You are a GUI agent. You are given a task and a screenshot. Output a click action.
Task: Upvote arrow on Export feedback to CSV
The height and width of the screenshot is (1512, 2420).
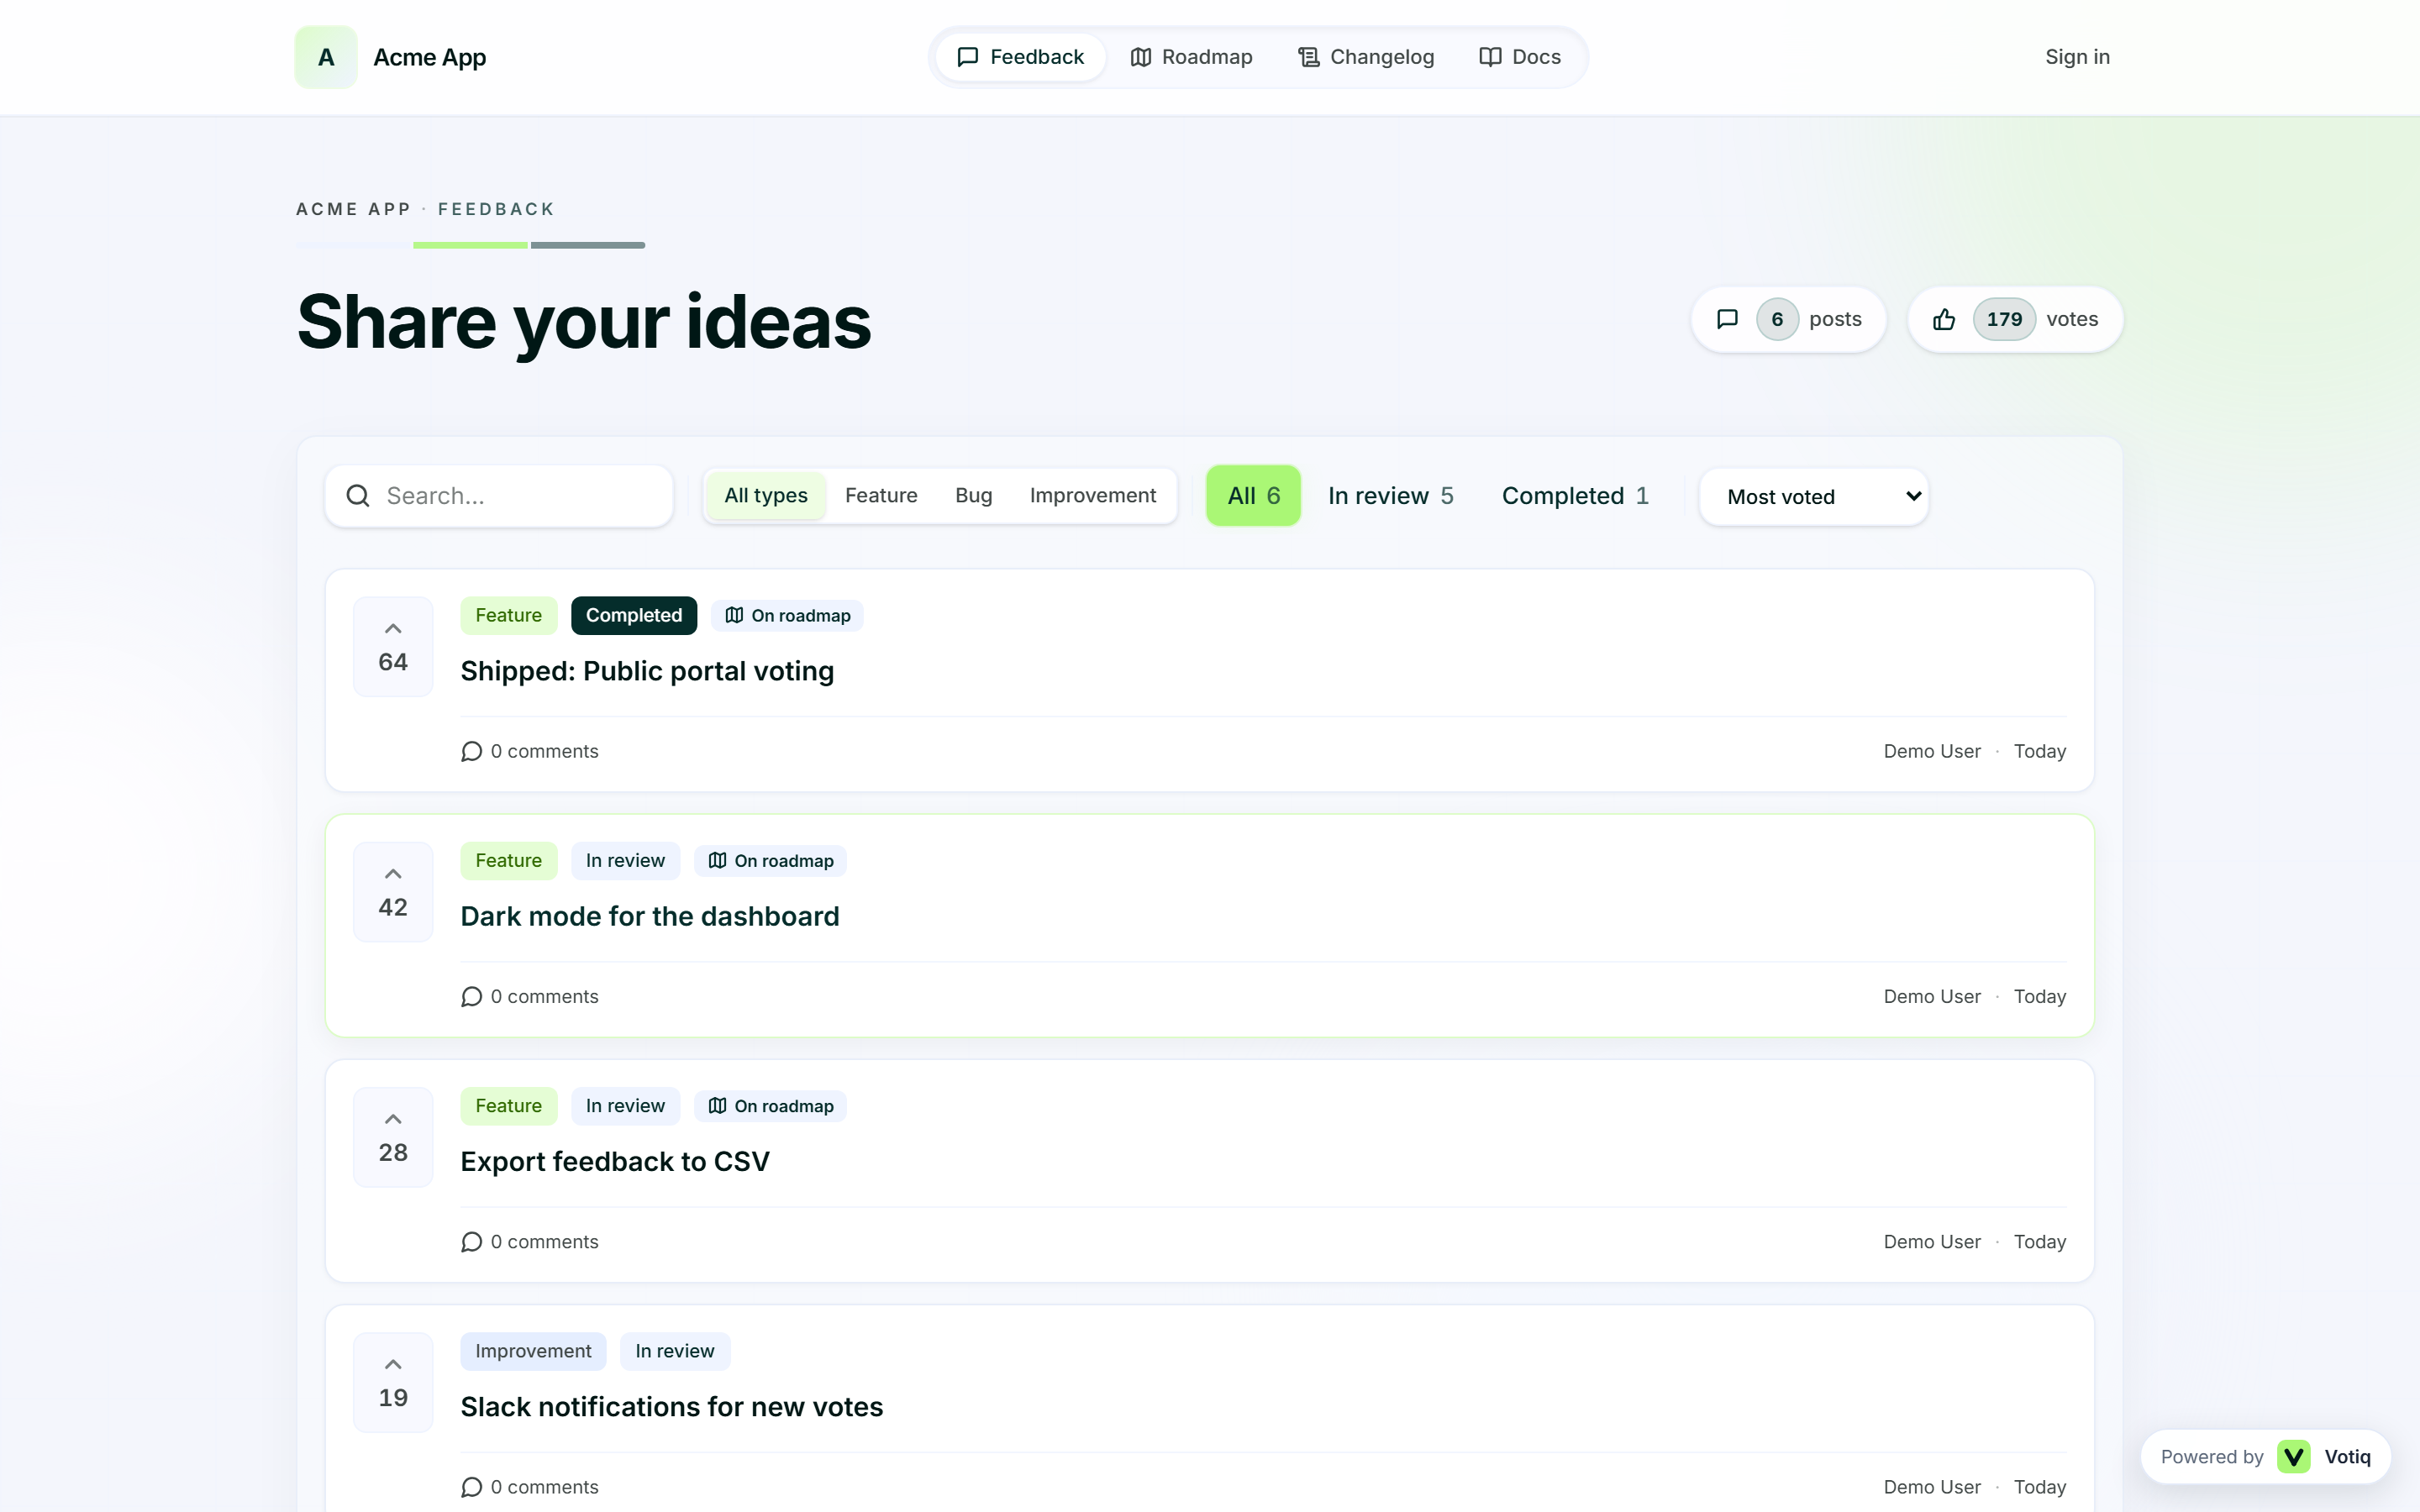pyautogui.click(x=393, y=1119)
